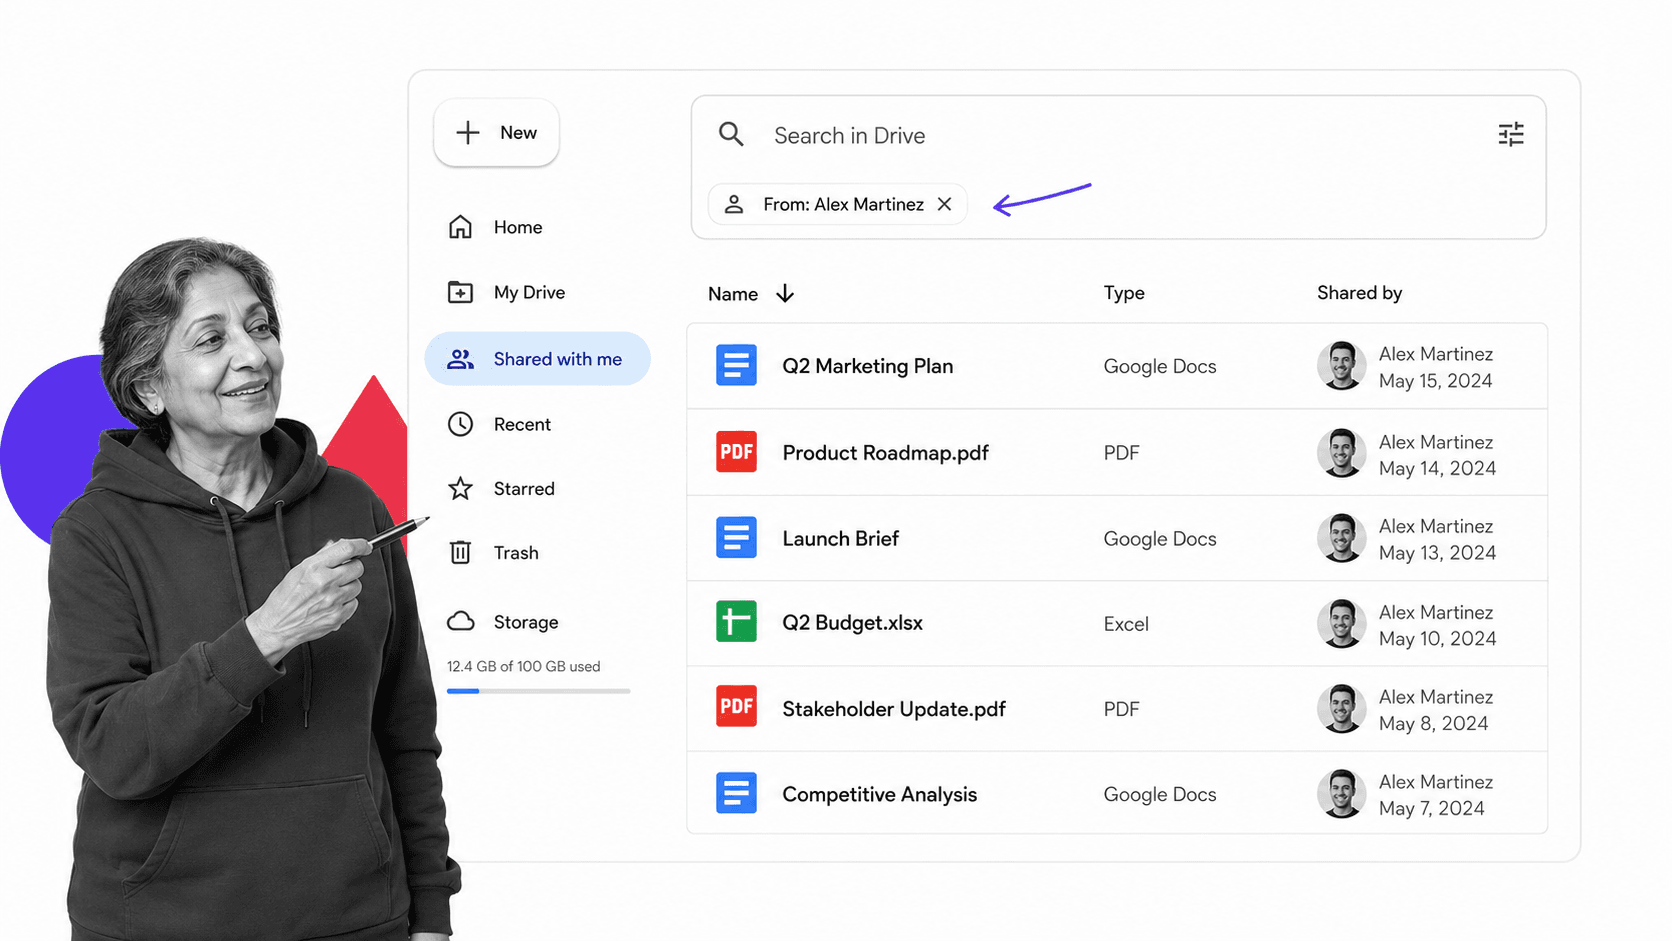Click the May 10, 2024 date
Viewport: 1672px width, 941px height.
click(1437, 639)
